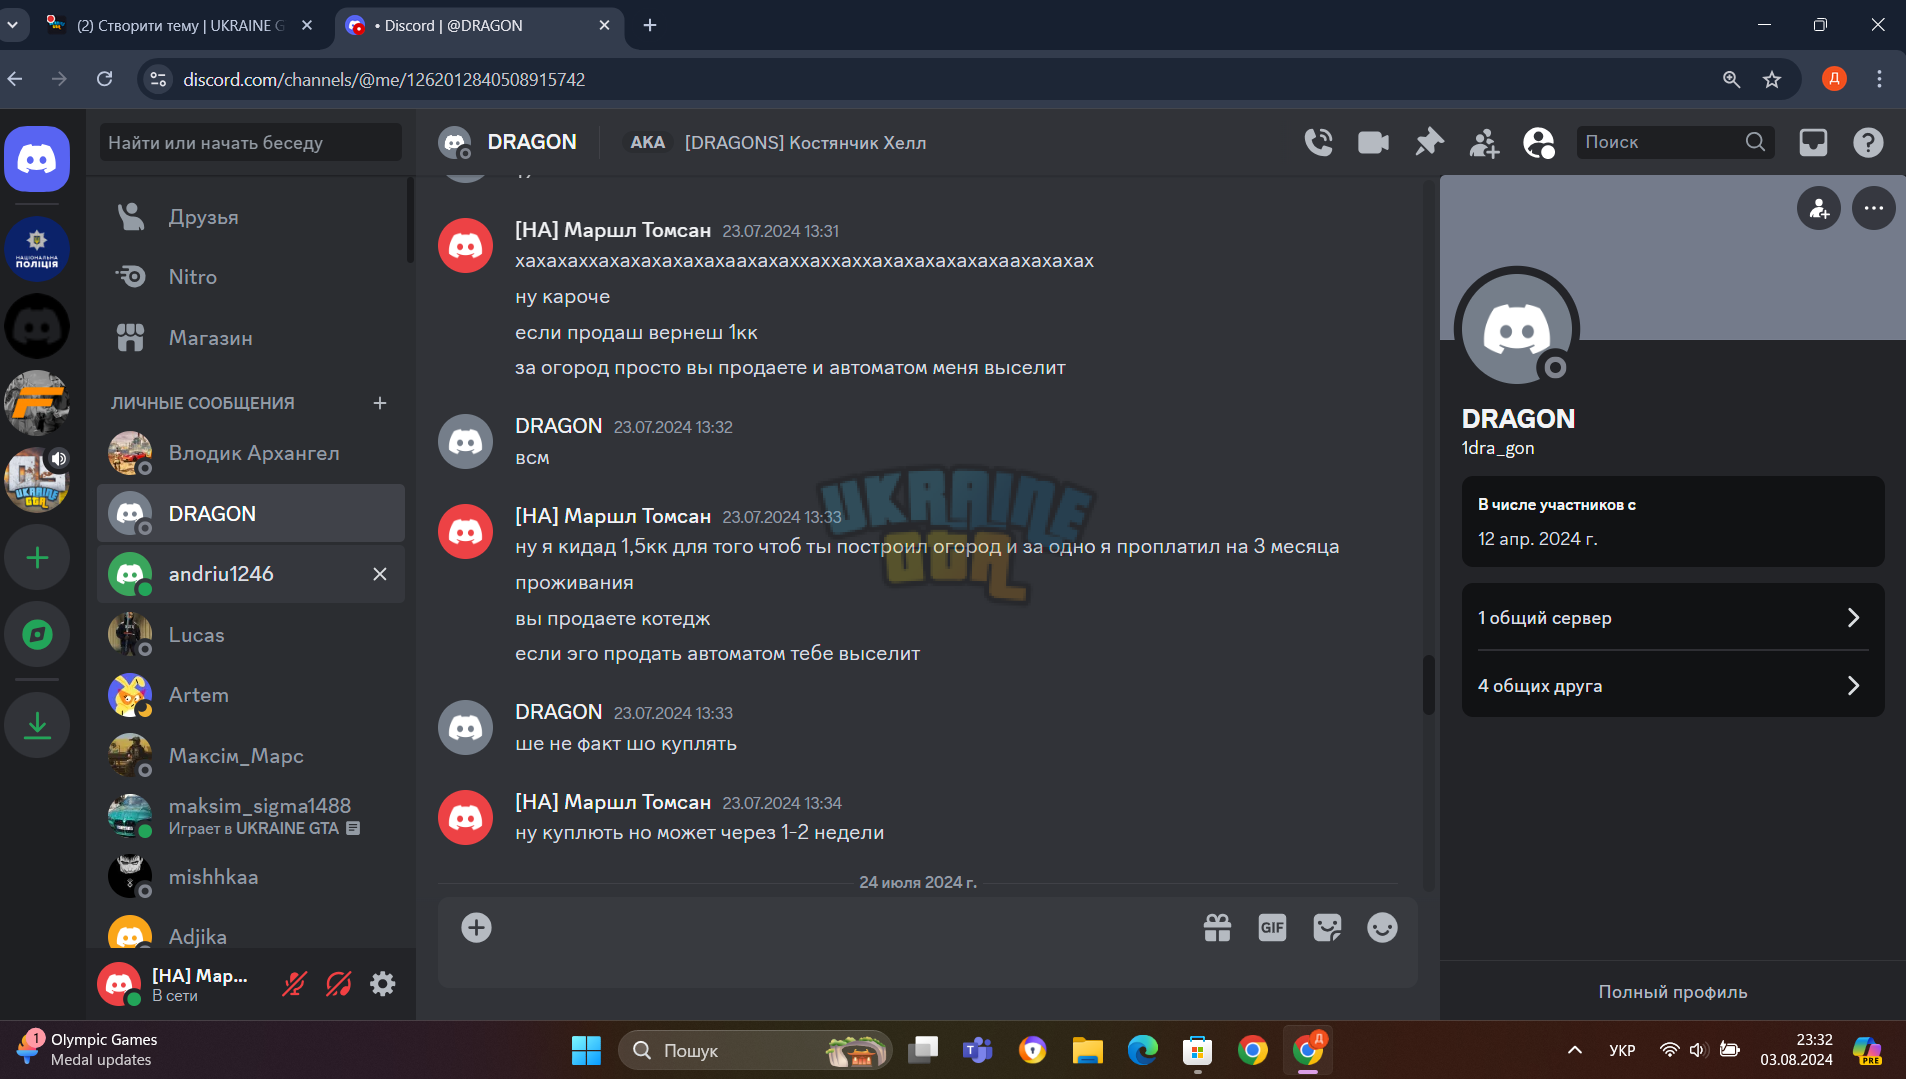Open Полный профиль full profile
Screen dimensions: 1906x1079
(1673, 992)
